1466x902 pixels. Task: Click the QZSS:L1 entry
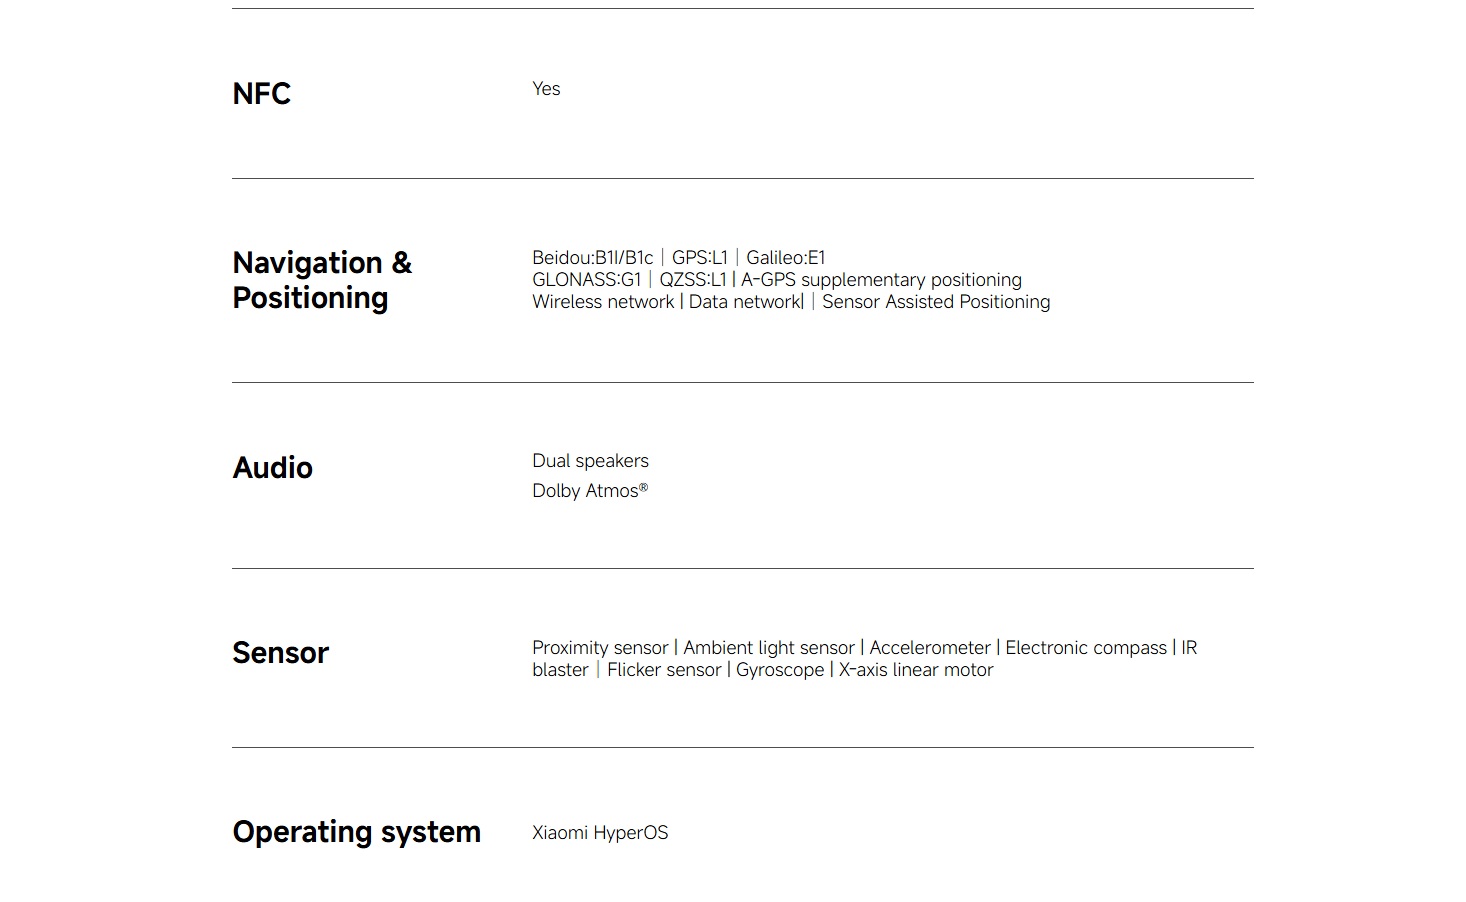point(693,279)
